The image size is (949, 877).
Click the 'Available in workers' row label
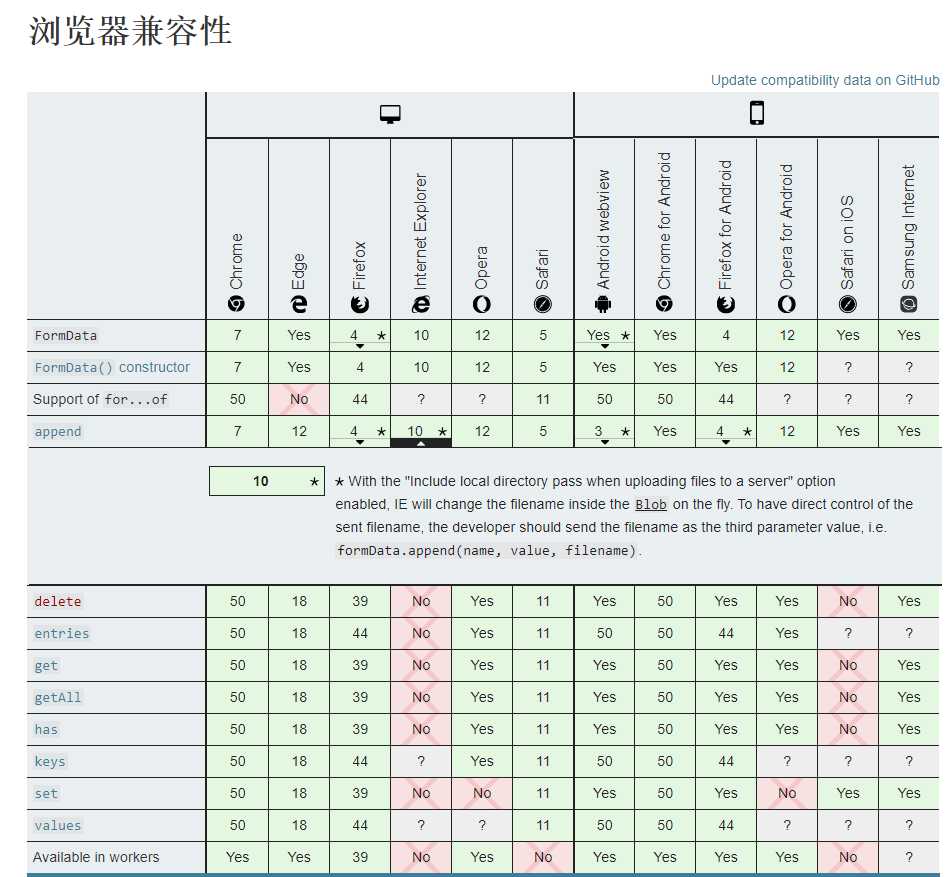tap(96, 858)
